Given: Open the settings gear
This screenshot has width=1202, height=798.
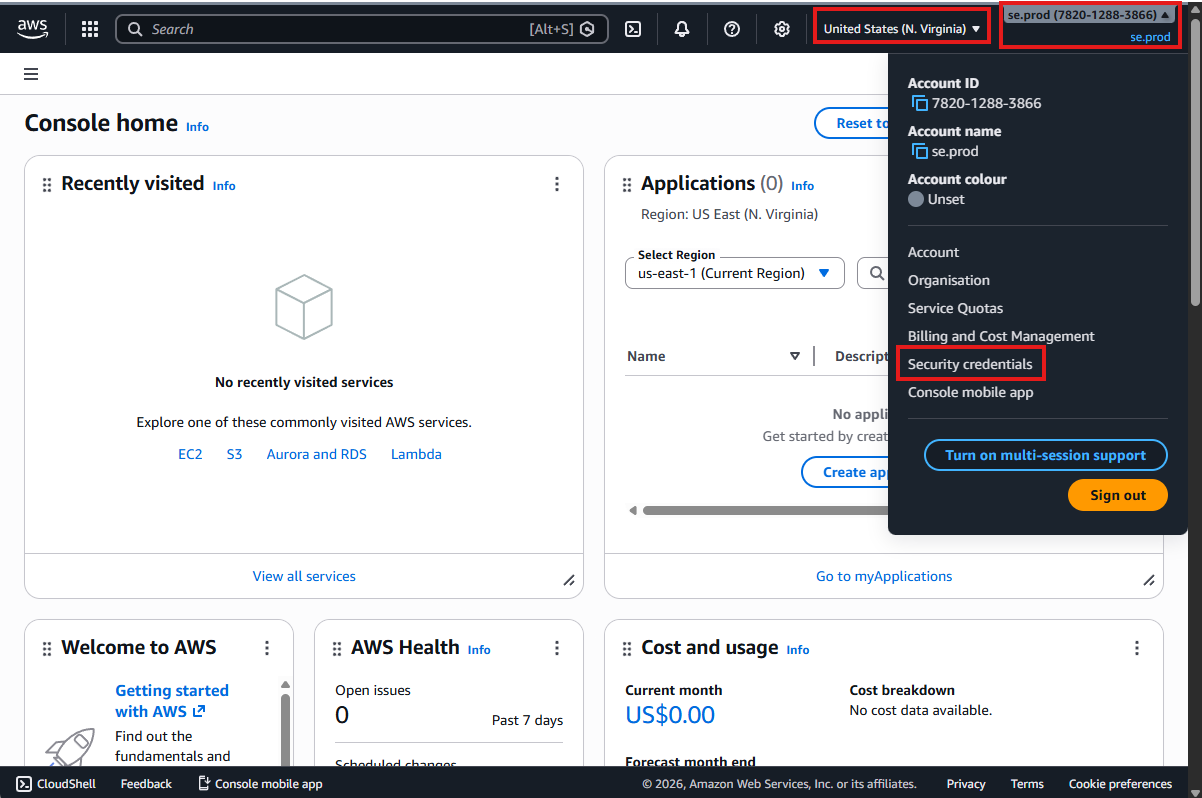Looking at the screenshot, I should [x=782, y=29].
